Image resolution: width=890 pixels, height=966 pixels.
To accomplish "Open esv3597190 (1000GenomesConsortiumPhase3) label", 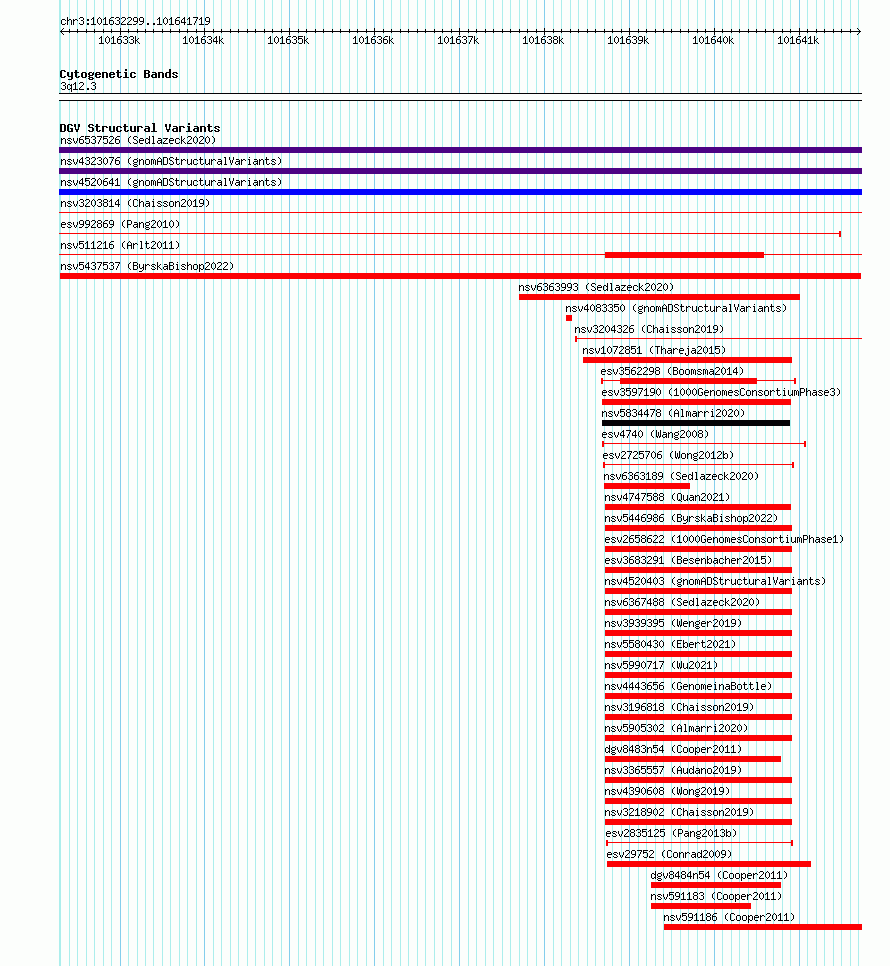I will coord(721,392).
